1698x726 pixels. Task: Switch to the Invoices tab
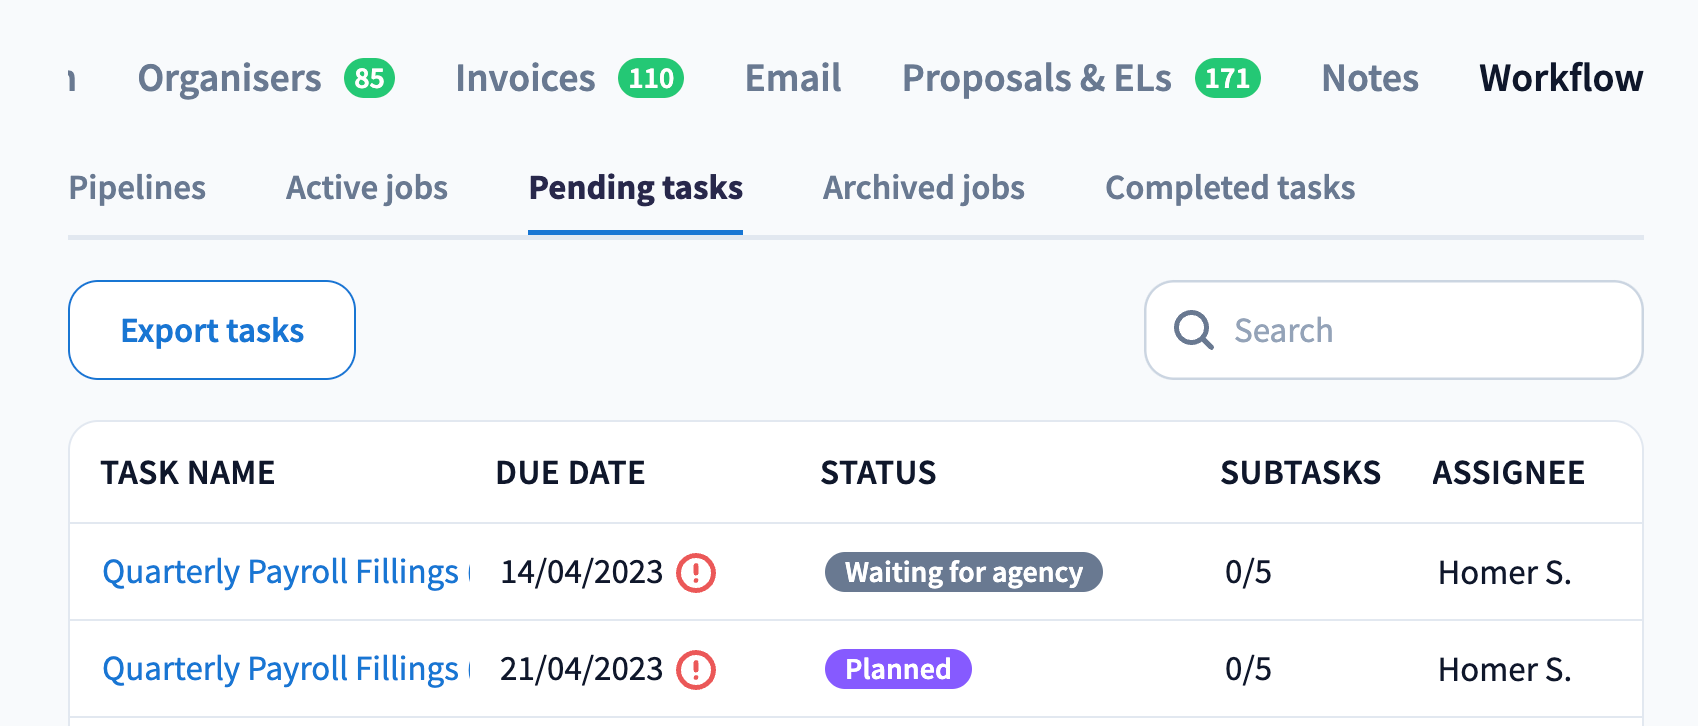coord(526,78)
